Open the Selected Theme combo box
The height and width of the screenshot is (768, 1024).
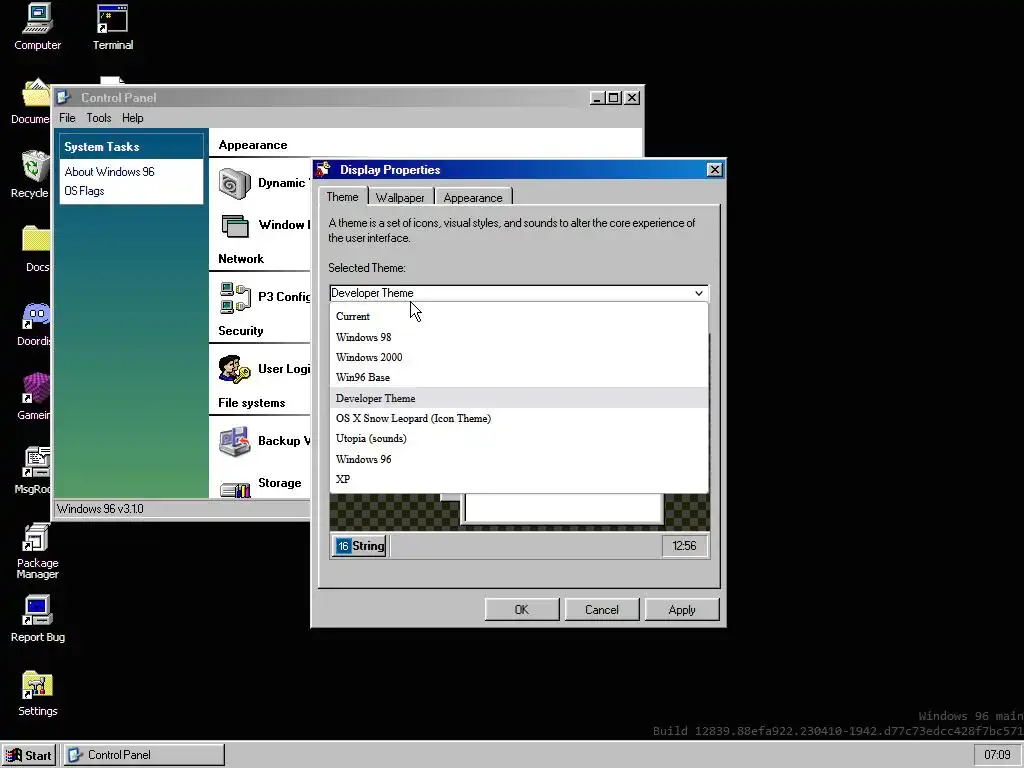pyautogui.click(x=519, y=293)
